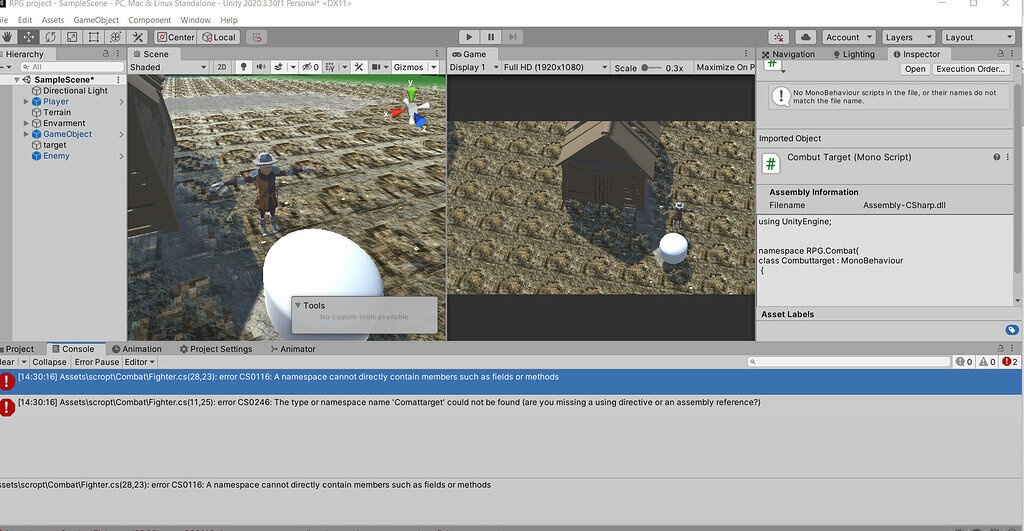Click Maximize On Play
The image size is (1024, 531).
point(724,67)
